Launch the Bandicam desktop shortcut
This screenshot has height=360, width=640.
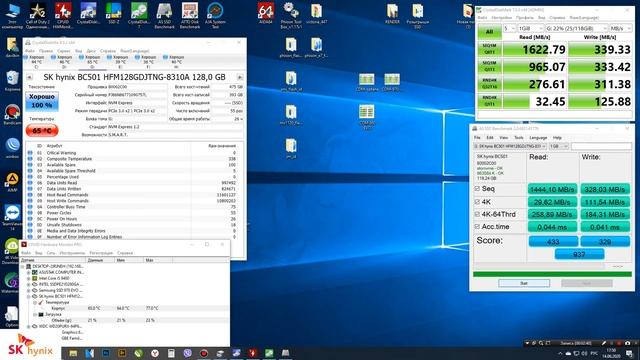12,115
